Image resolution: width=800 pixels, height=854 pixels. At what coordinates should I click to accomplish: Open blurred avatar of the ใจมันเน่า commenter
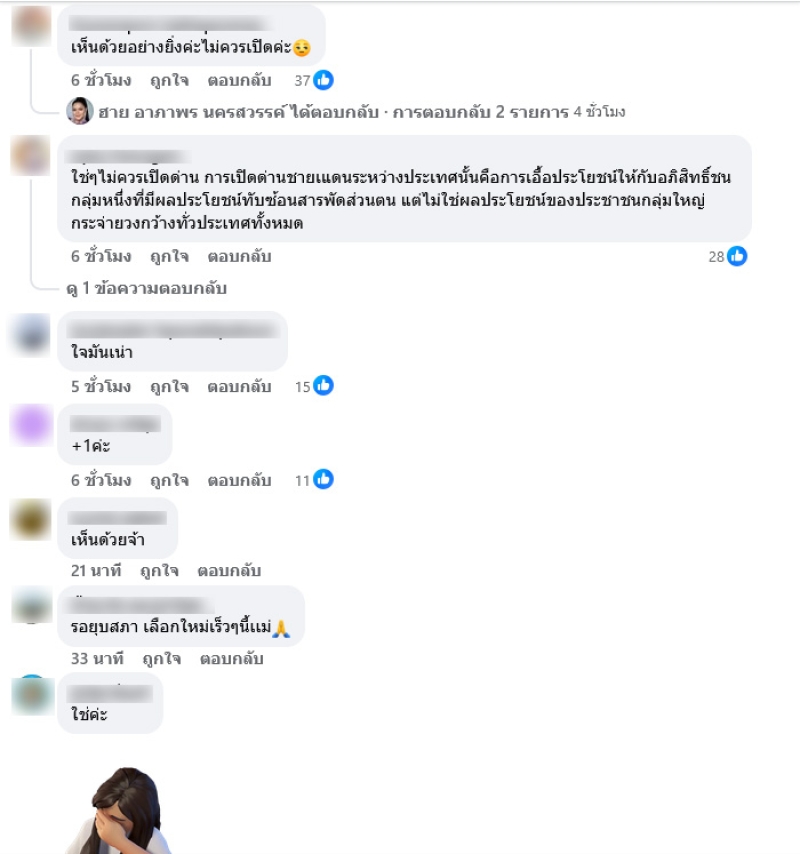[x=31, y=334]
